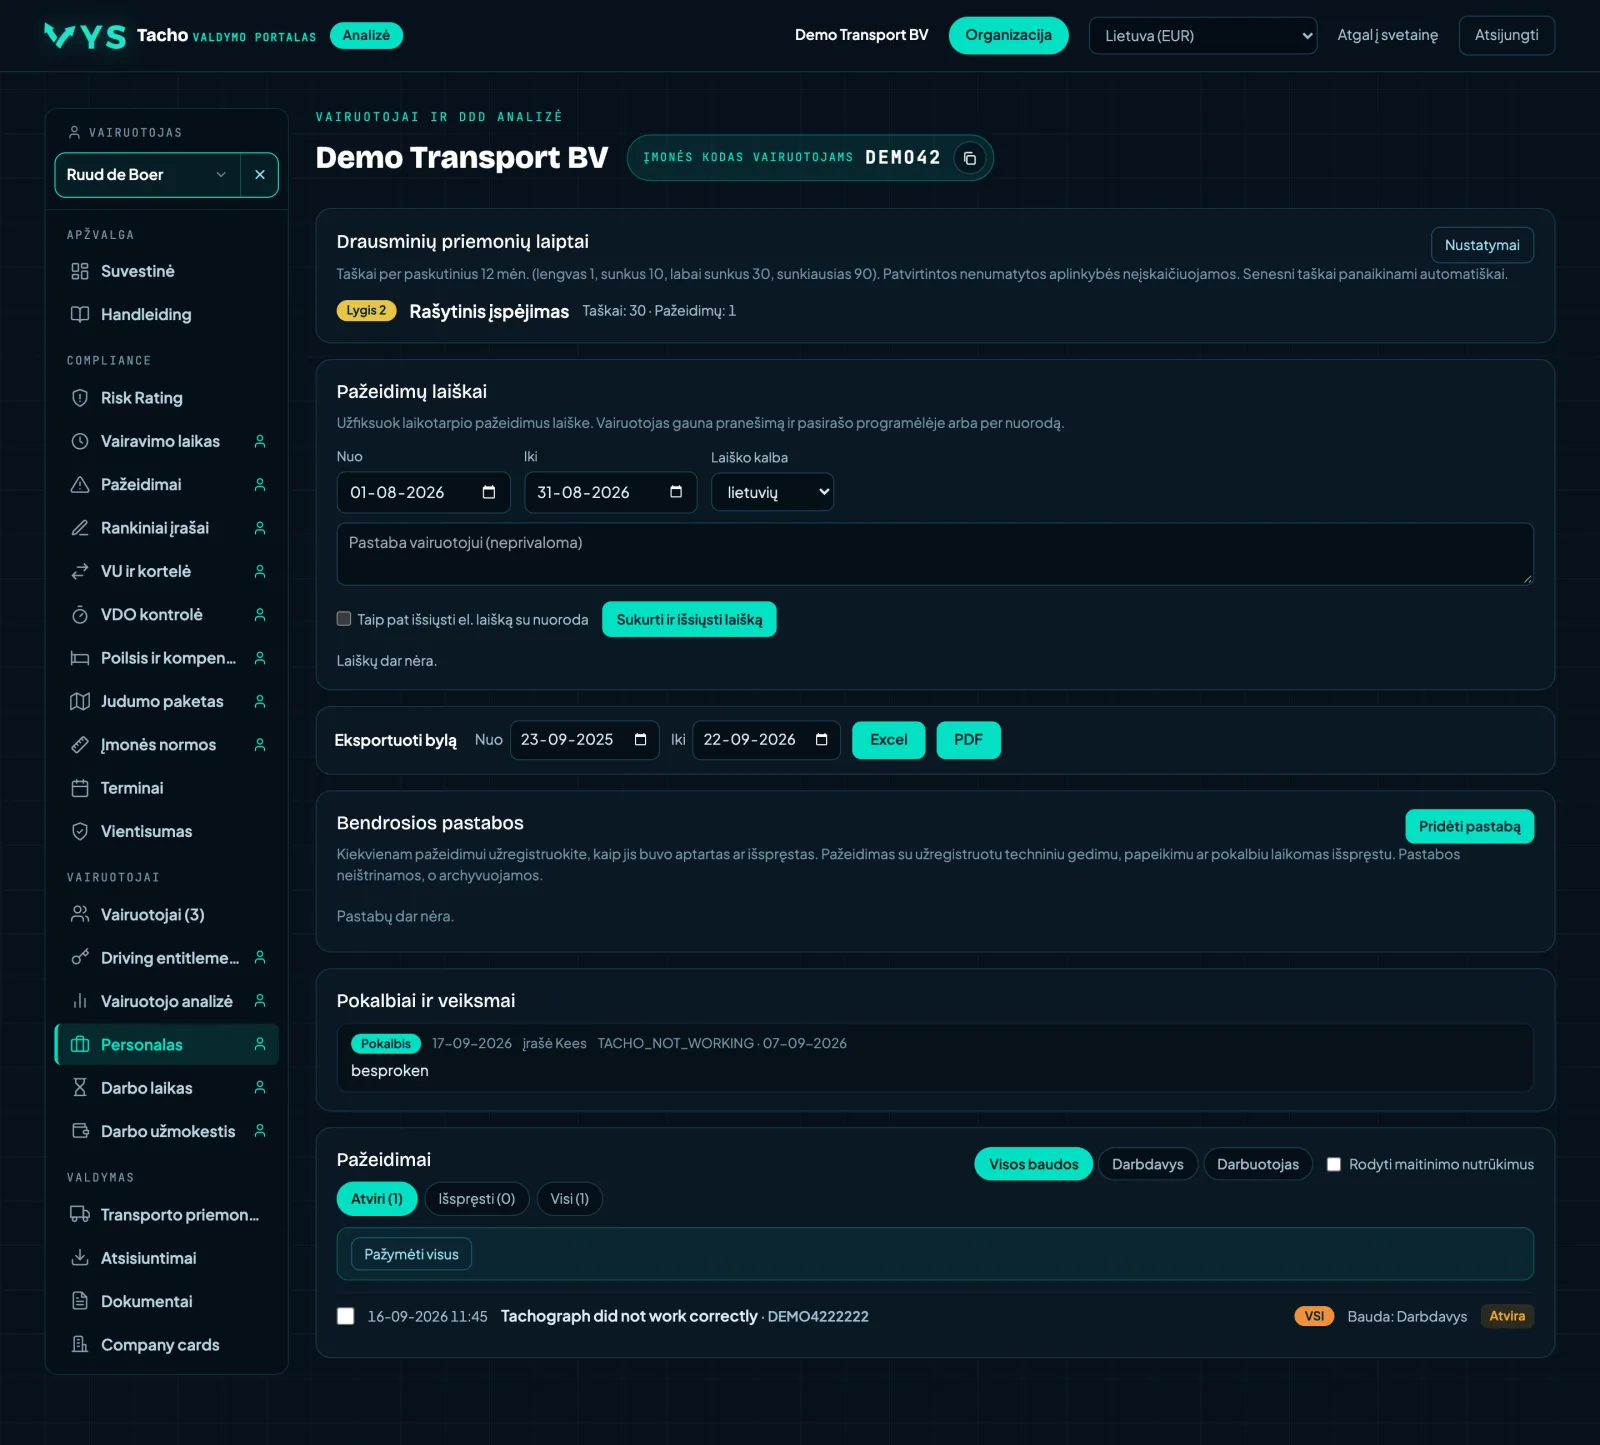
Task: Expand the Lietuva (EUR) country dropdown
Action: [x=1202, y=36]
